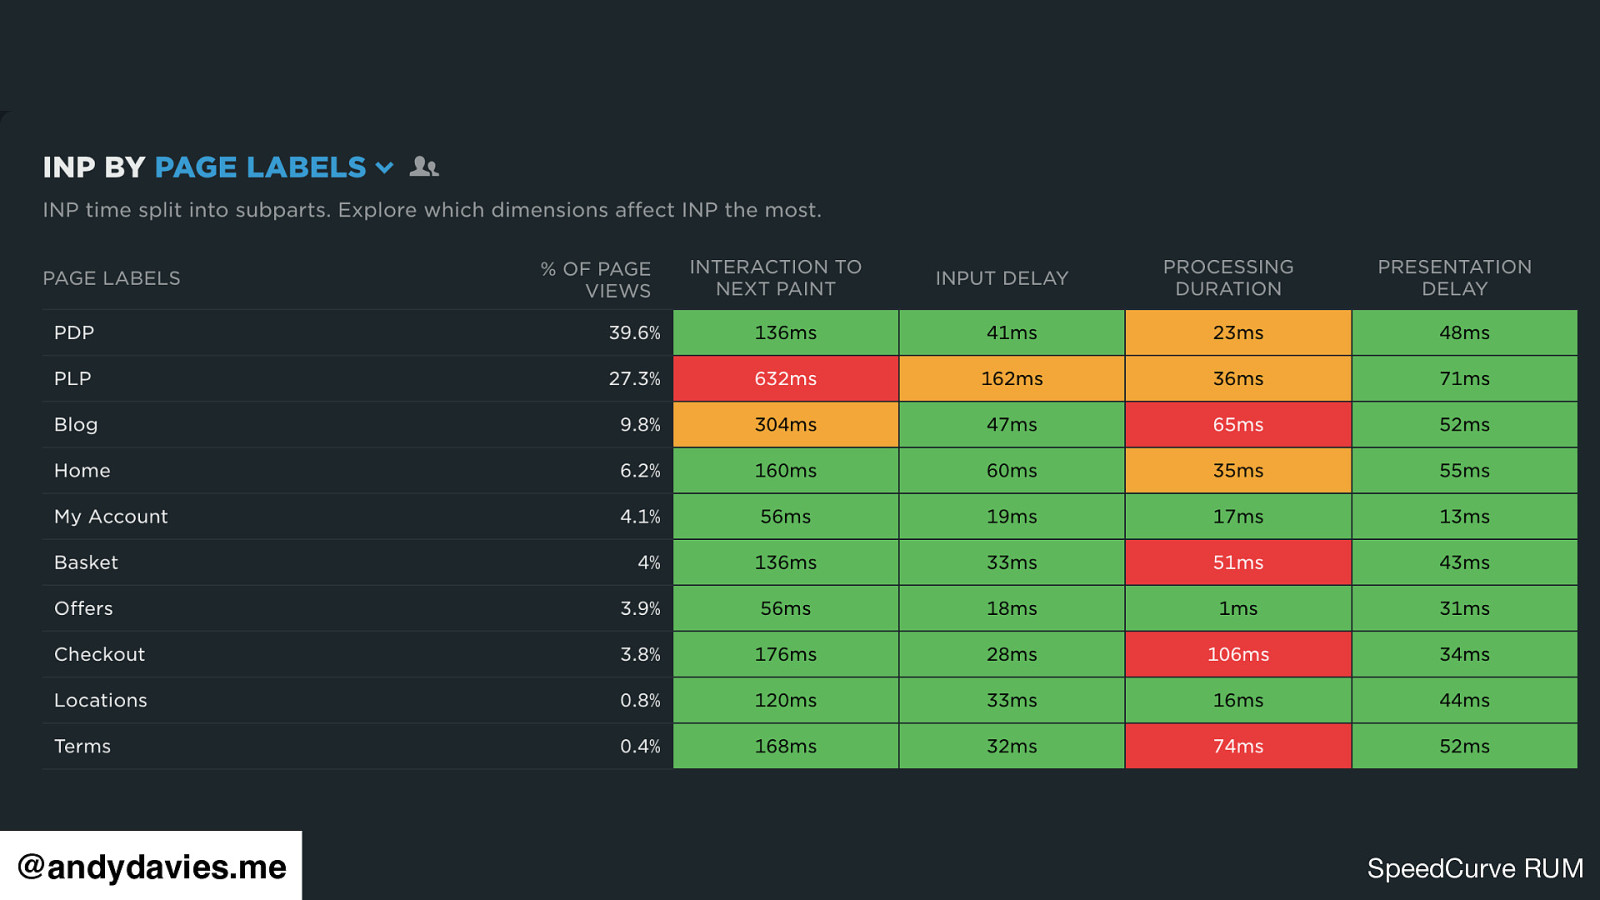Select the My Account page label
The image size is (1600, 900).
click(x=111, y=517)
